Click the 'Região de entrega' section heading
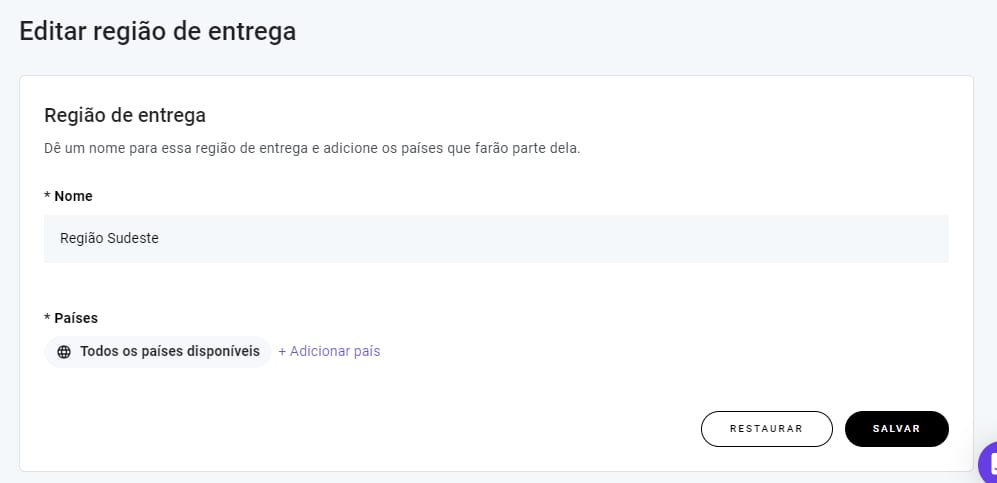 click(125, 115)
